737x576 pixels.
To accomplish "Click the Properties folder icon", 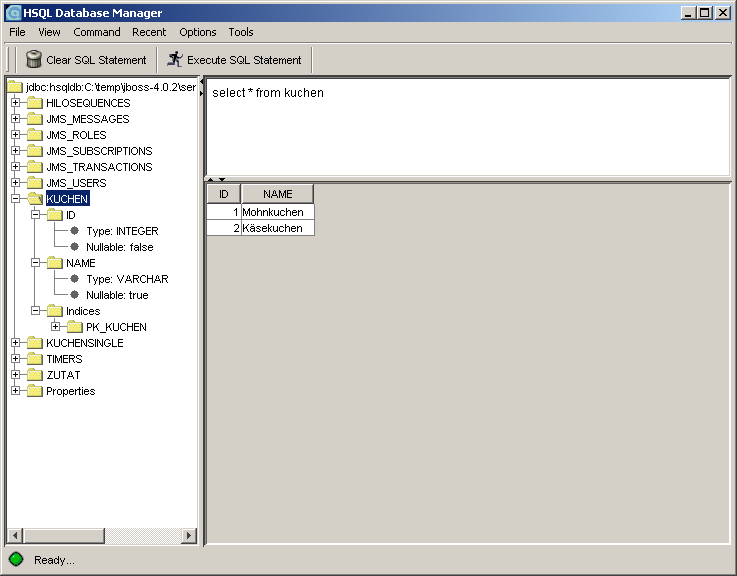I will [x=35, y=391].
